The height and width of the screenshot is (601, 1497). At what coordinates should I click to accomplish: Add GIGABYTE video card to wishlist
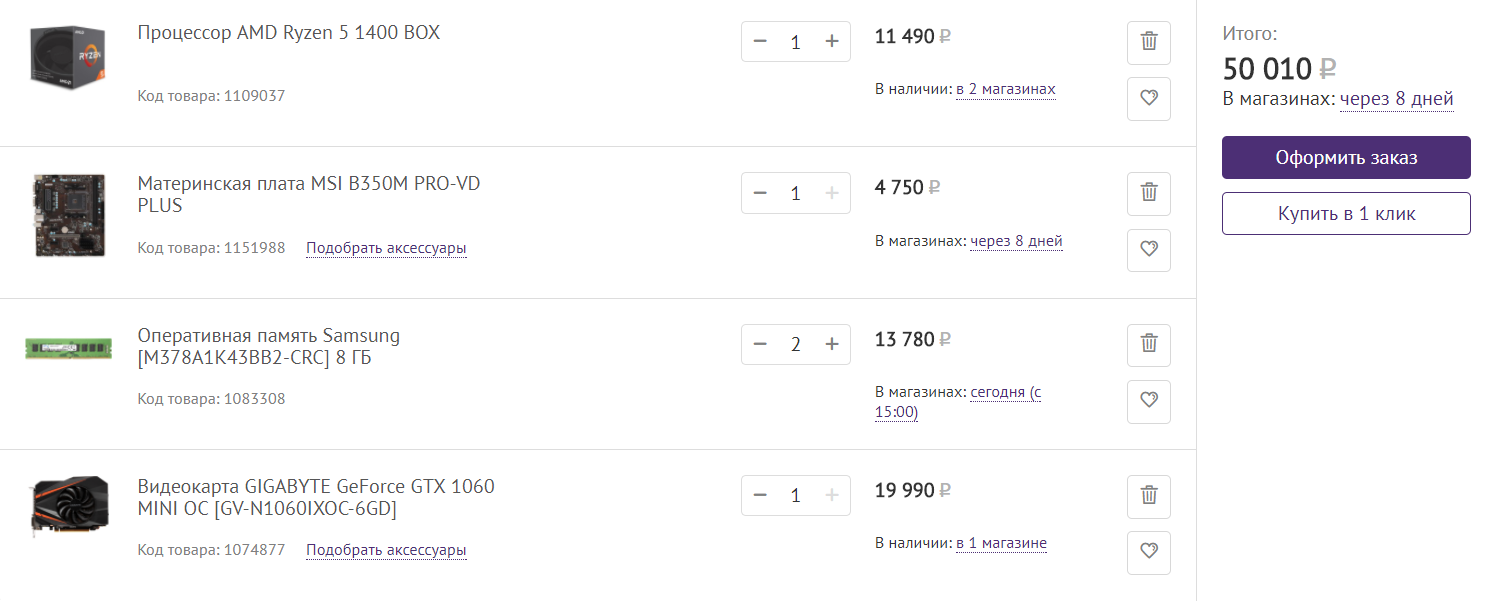click(1148, 552)
